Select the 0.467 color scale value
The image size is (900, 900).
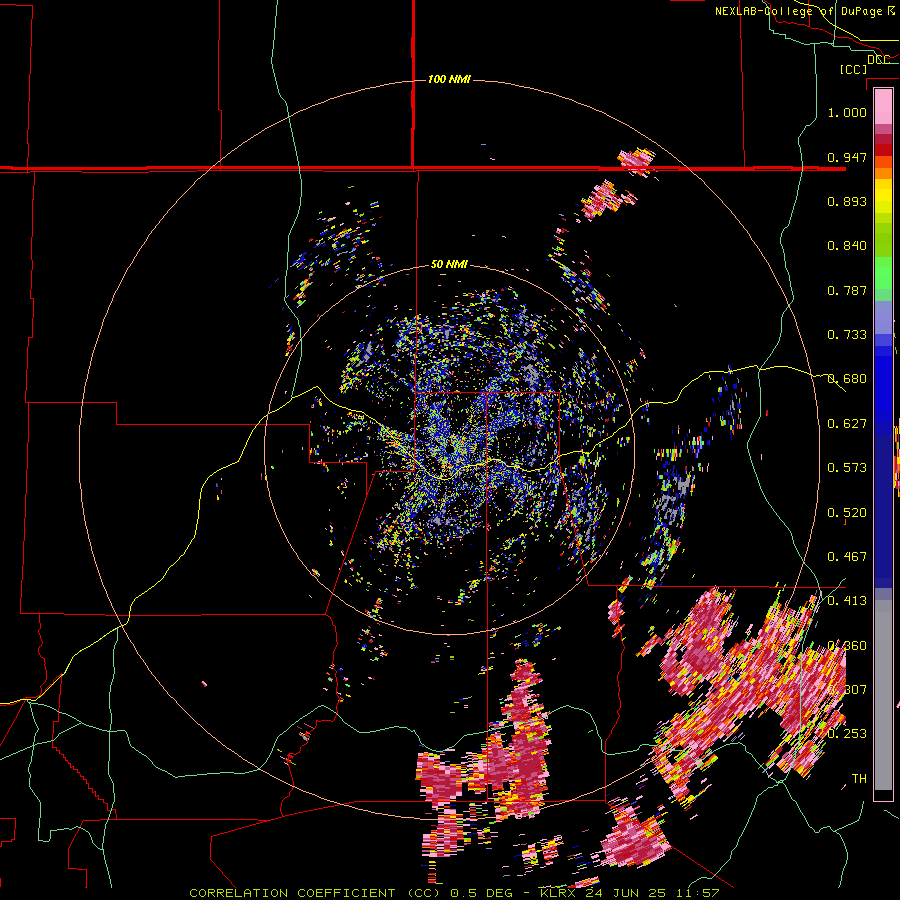tap(847, 557)
